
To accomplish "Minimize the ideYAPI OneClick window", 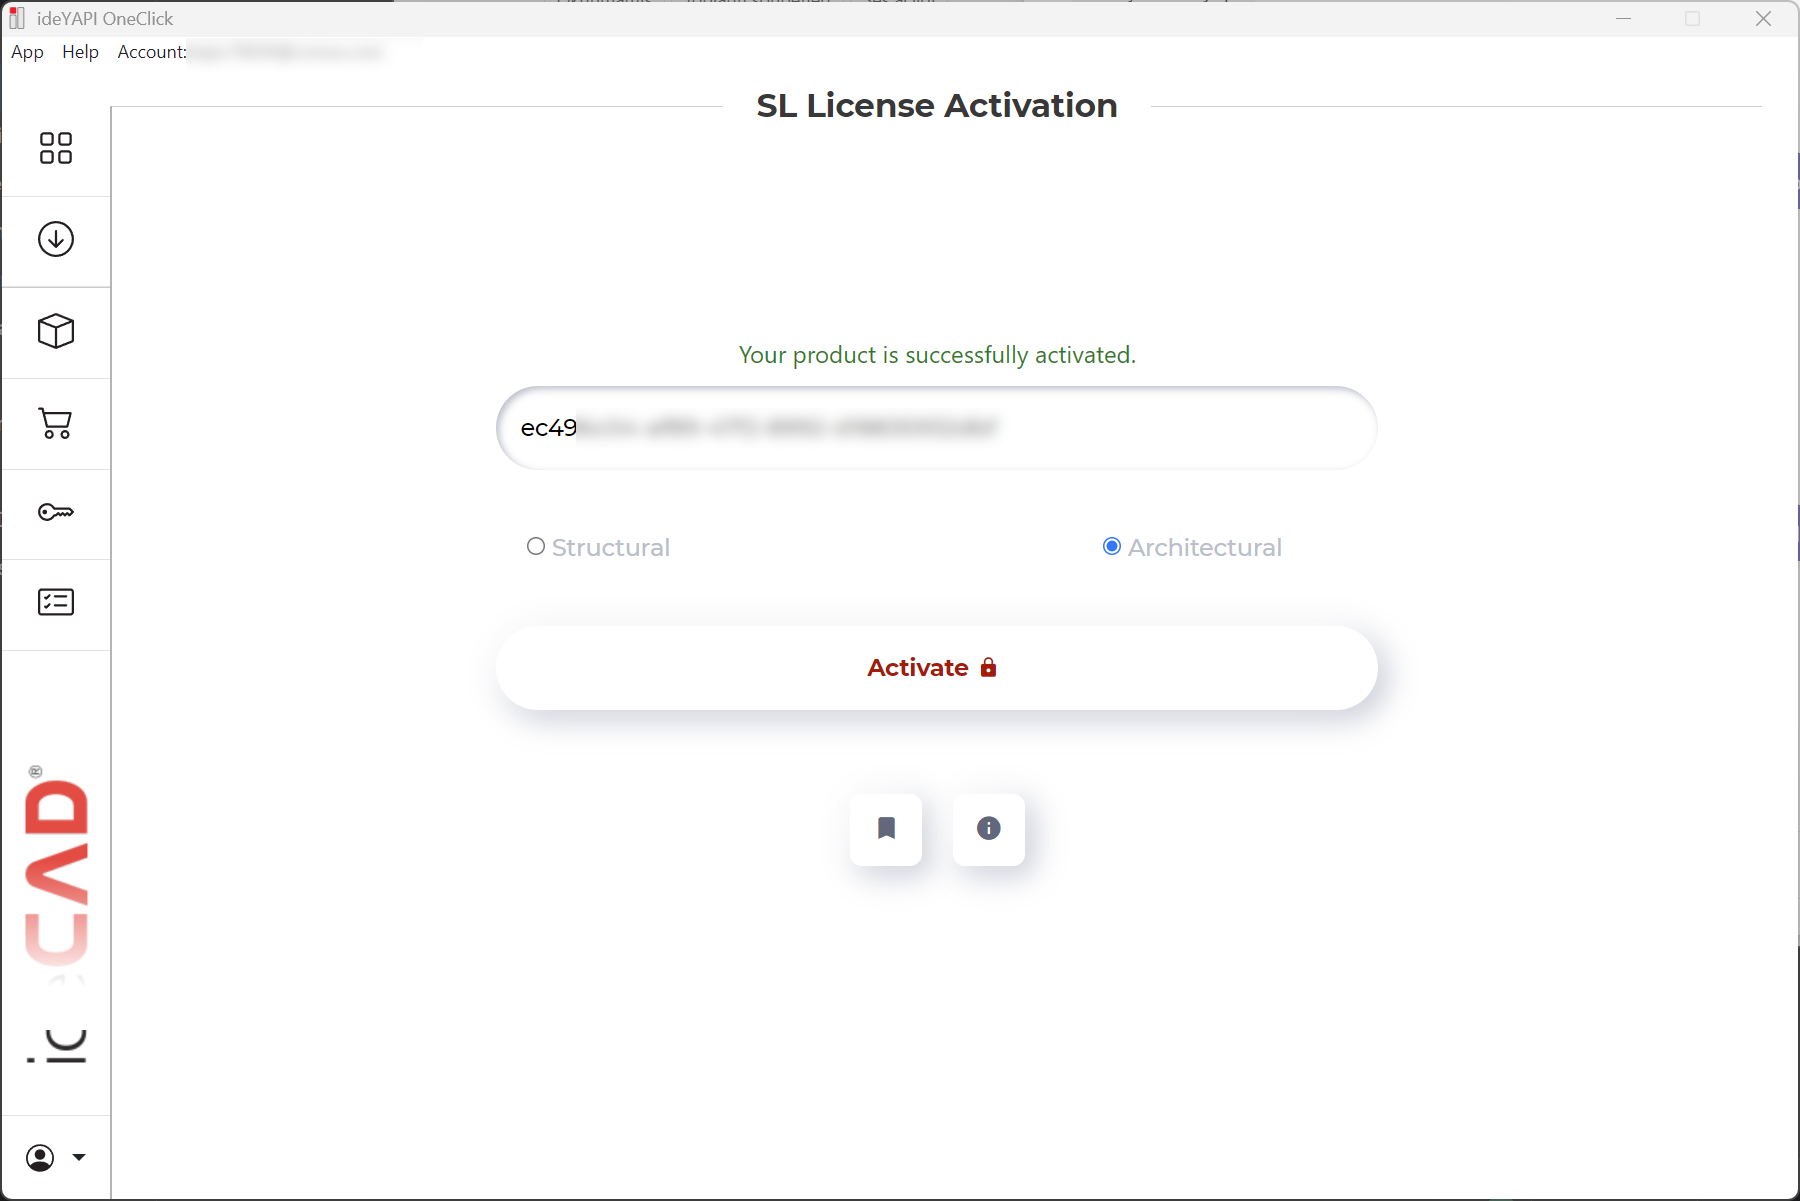I will click(1623, 19).
